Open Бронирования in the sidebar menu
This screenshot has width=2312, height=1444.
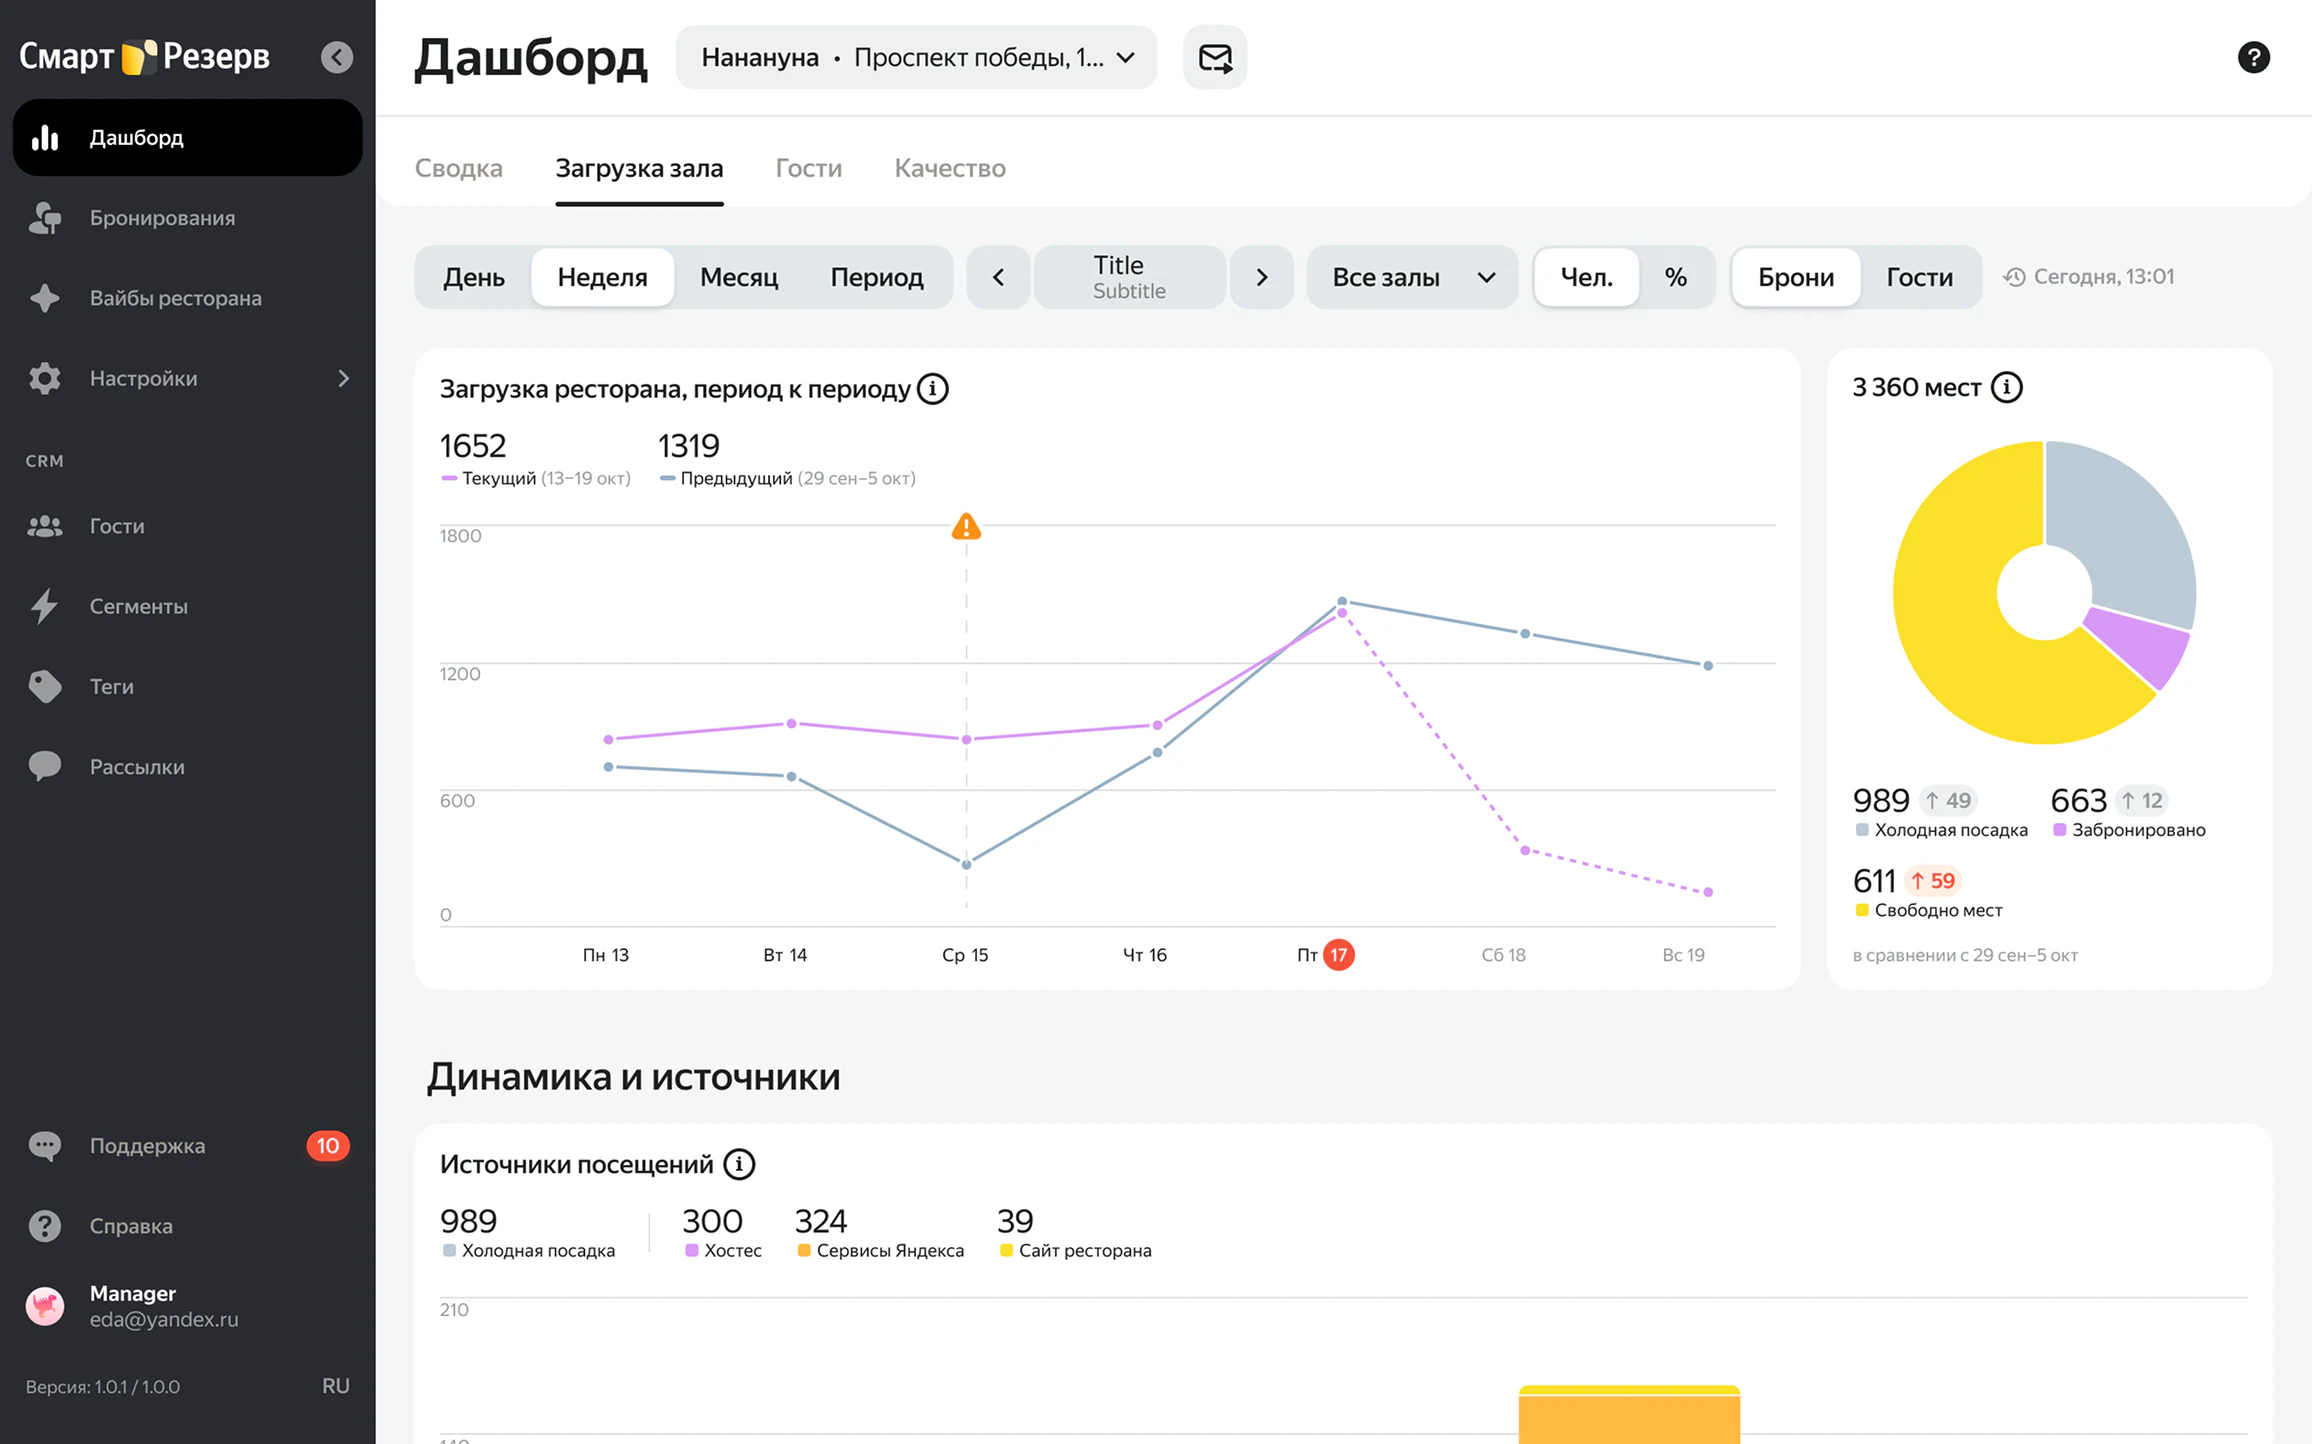tap(188, 218)
